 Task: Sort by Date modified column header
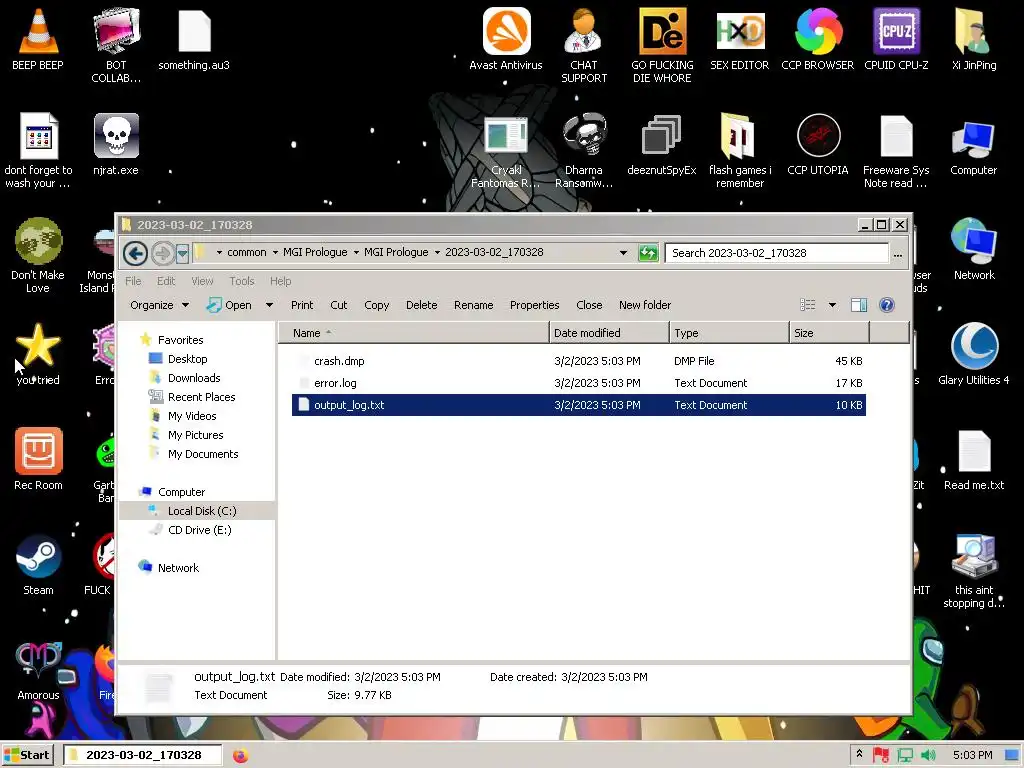(609, 333)
